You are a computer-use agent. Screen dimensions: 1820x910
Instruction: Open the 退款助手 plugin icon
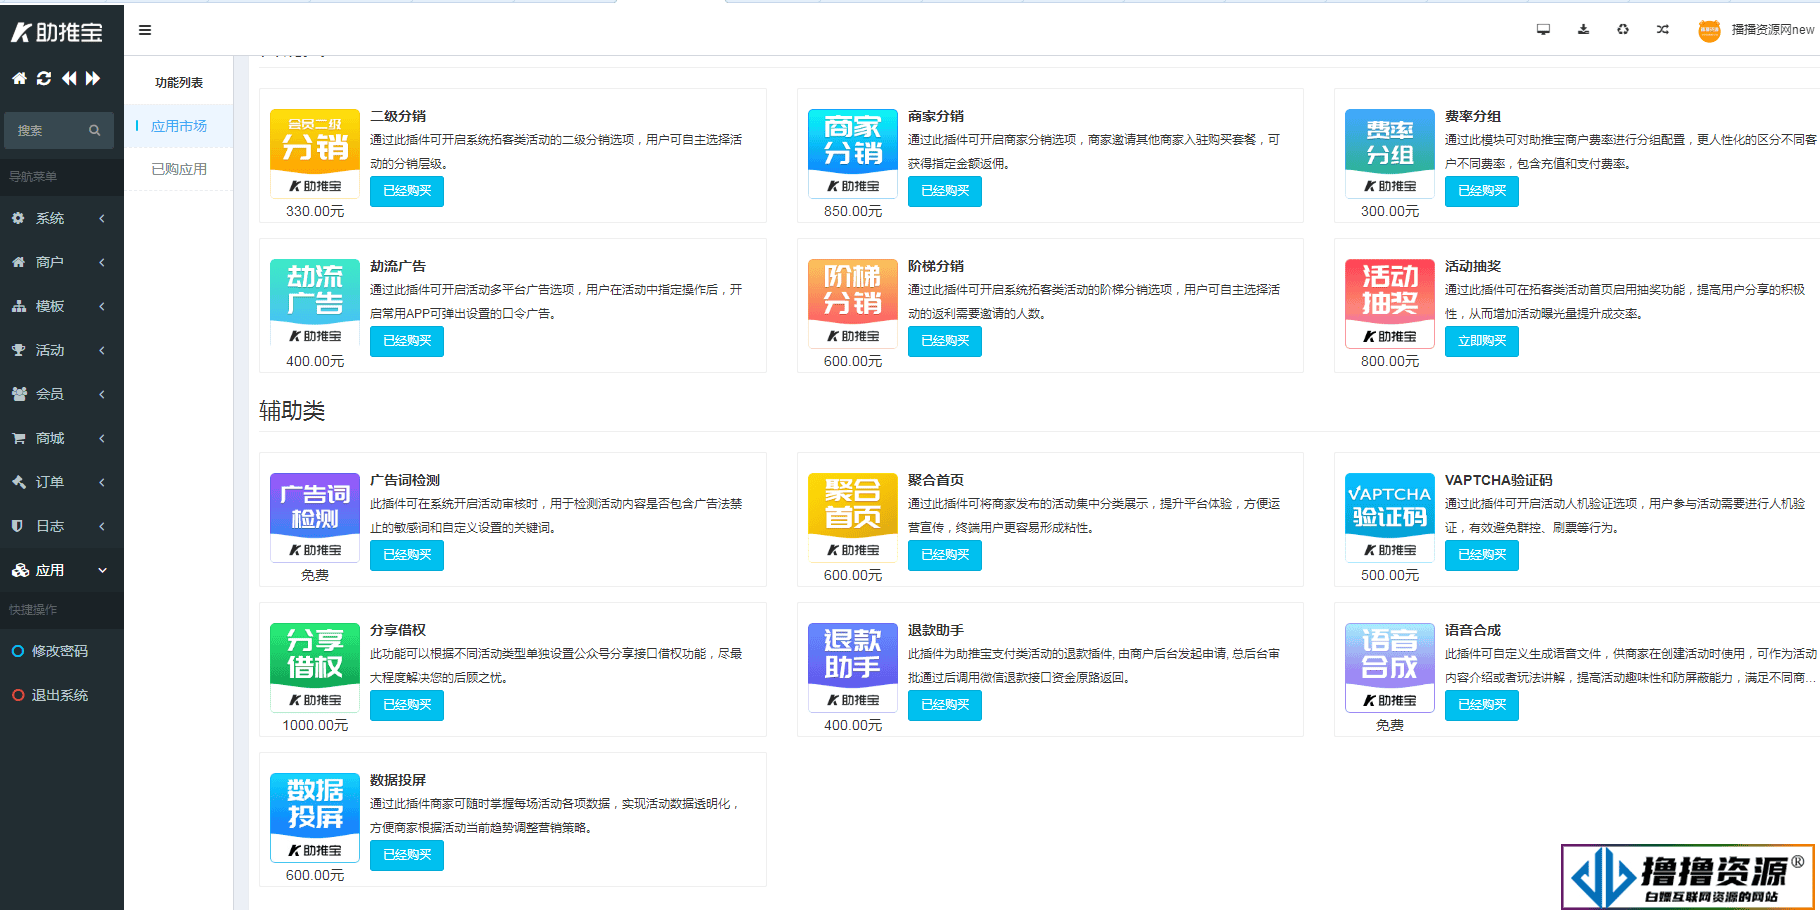(853, 667)
